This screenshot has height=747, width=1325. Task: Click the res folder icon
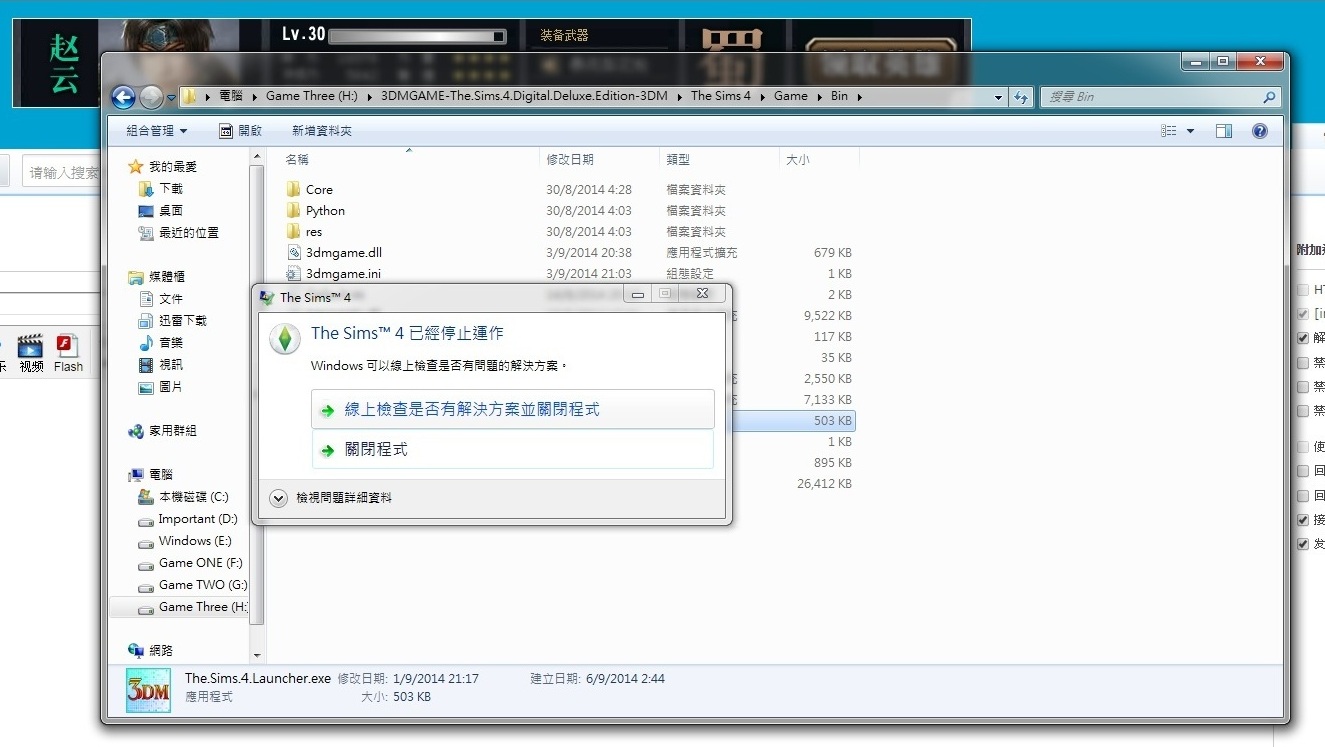pyautogui.click(x=293, y=231)
